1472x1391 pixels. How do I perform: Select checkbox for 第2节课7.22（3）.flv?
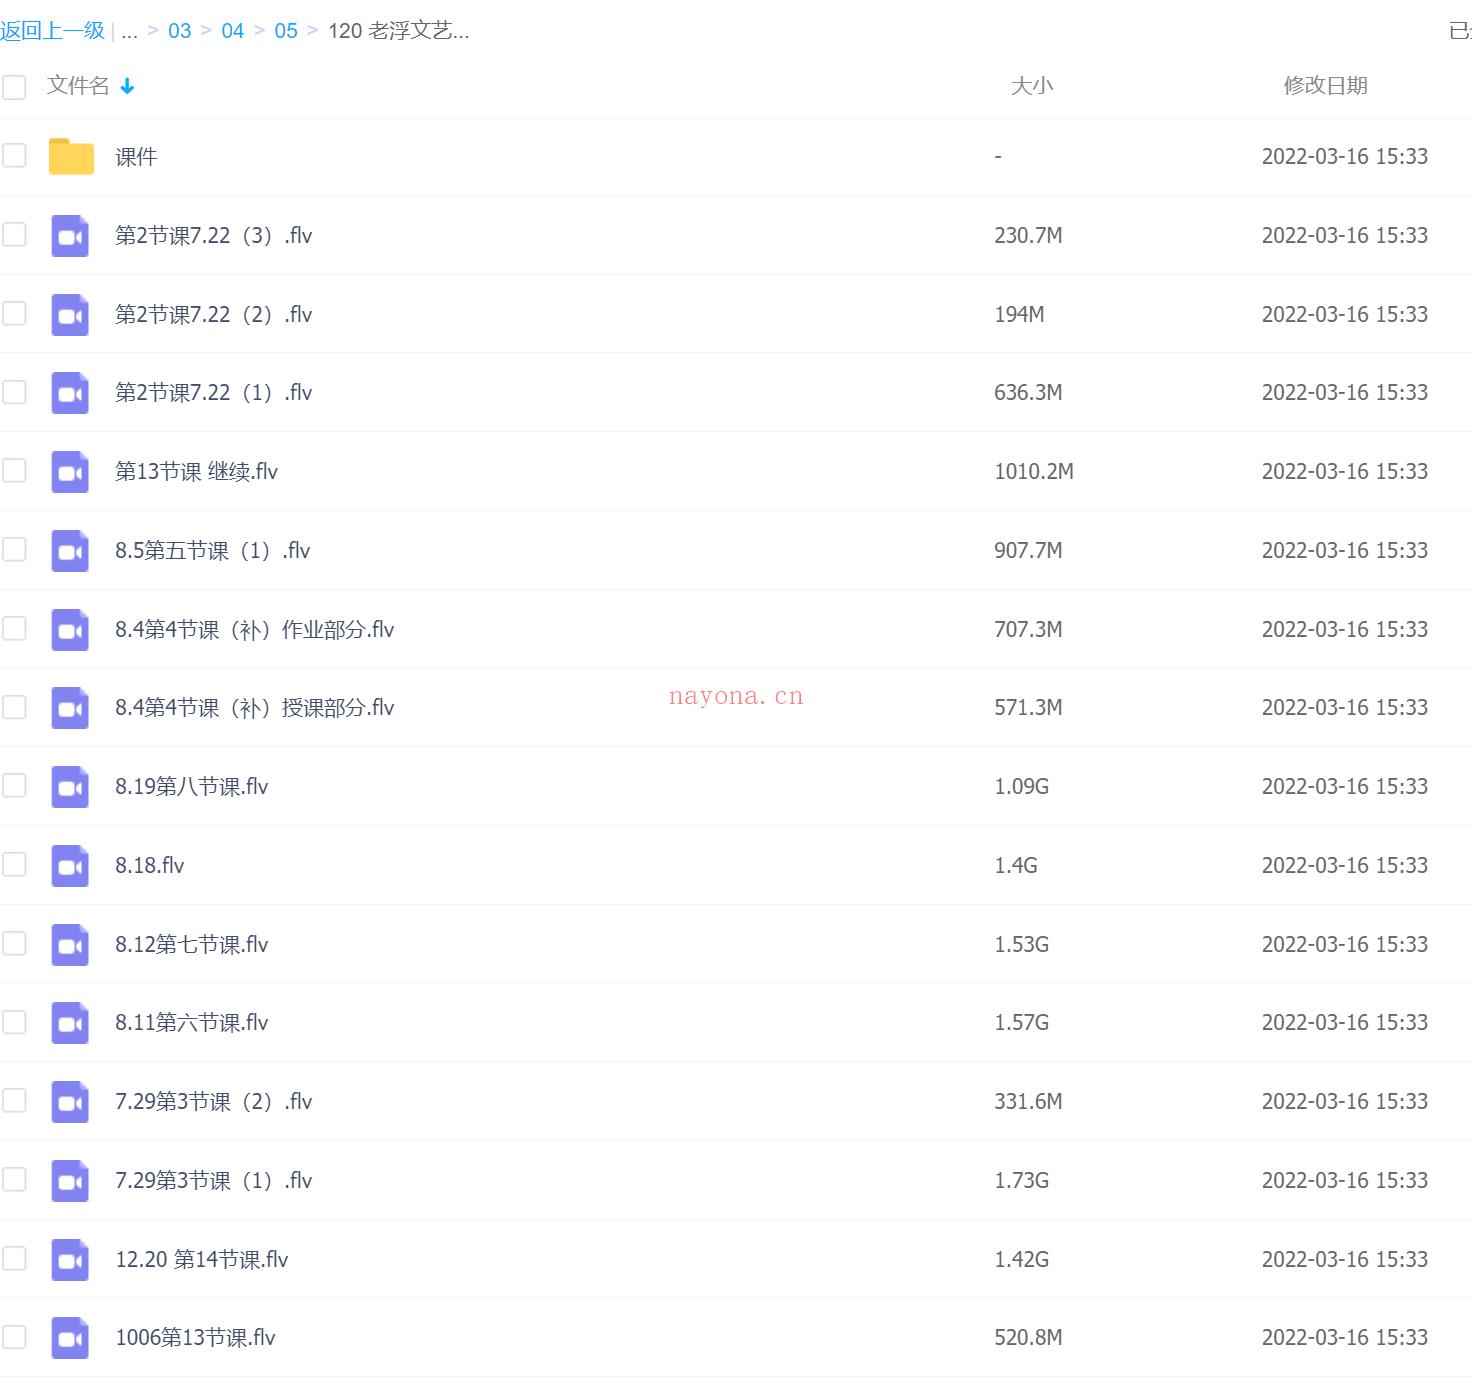pyautogui.click(x=14, y=234)
